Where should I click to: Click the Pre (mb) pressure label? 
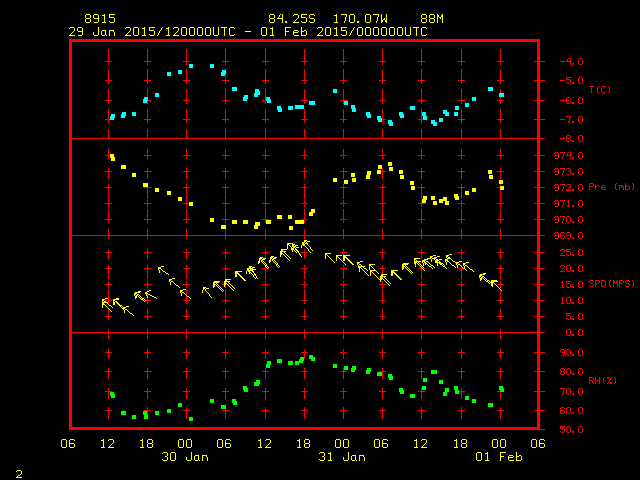(611, 187)
